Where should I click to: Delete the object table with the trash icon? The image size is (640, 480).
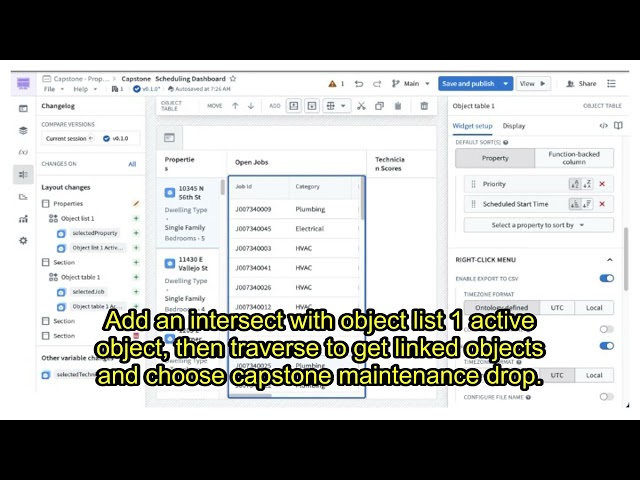tap(424, 106)
